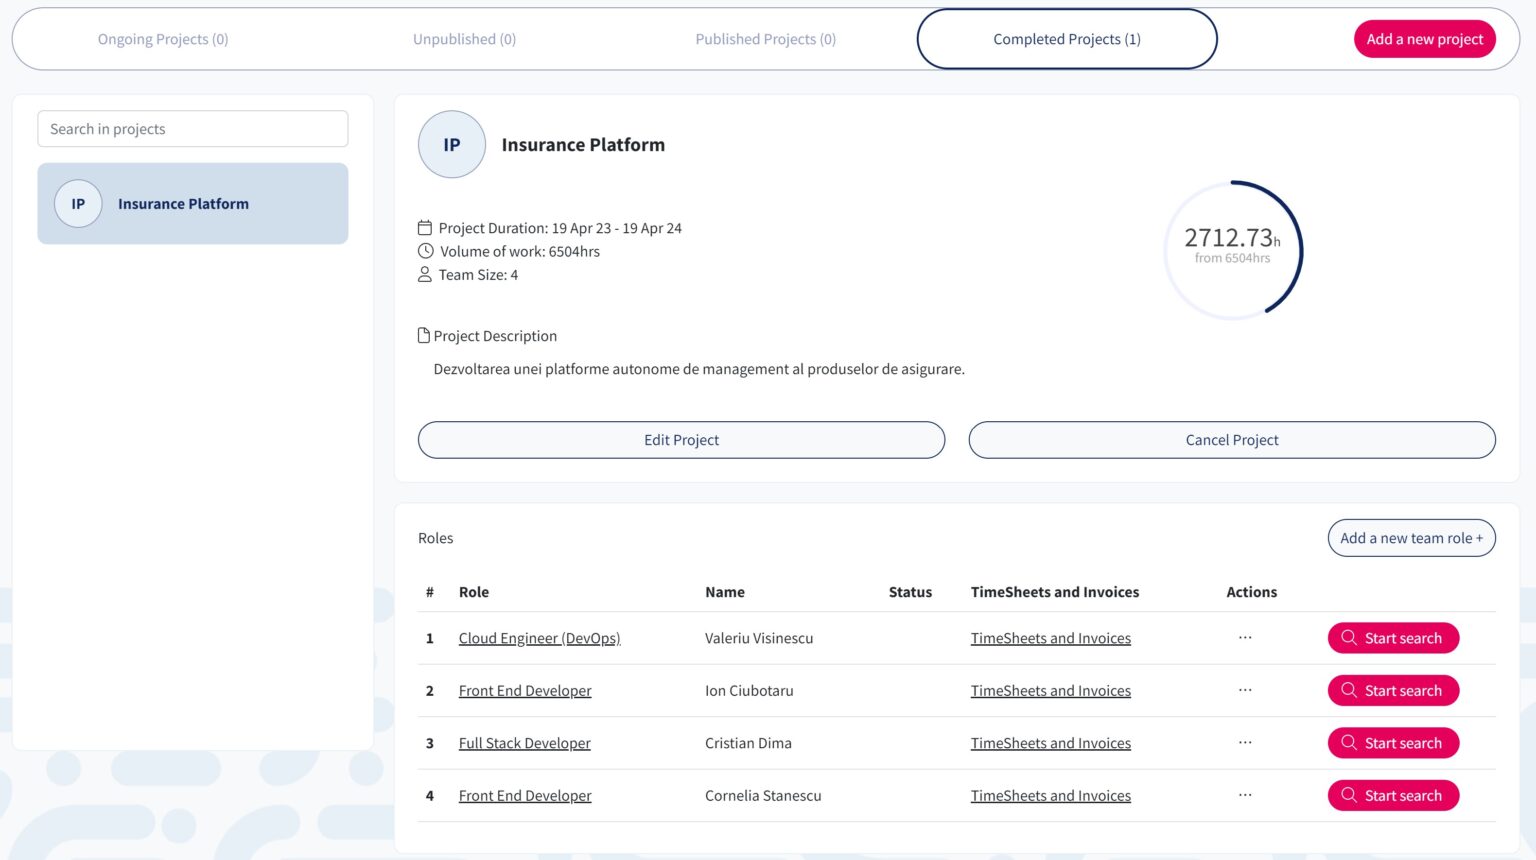Click the IP avatar in project header
This screenshot has height=860, width=1536.
pyautogui.click(x=452, y=145)
